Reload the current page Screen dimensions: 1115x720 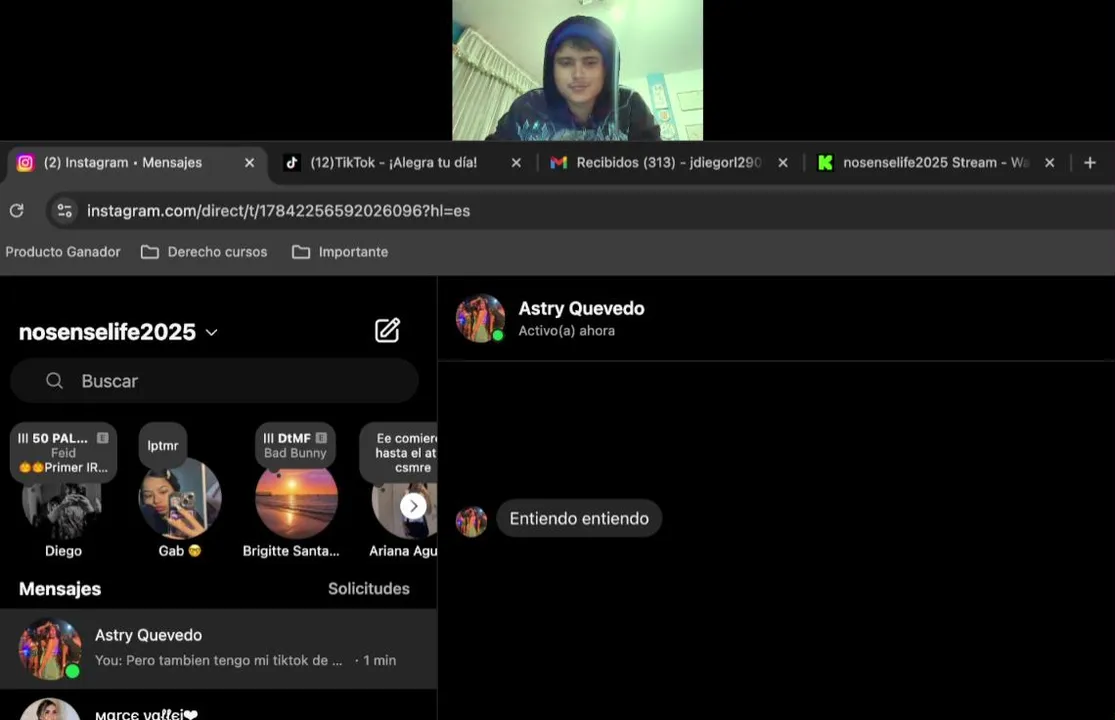pos(16,210)
